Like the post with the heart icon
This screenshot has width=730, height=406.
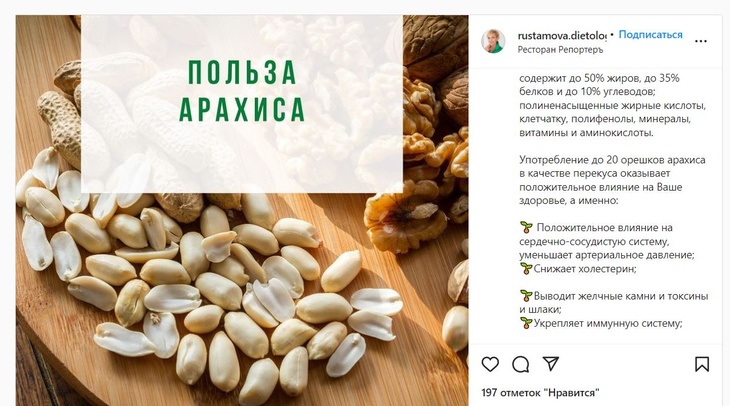tap(490, 364)
